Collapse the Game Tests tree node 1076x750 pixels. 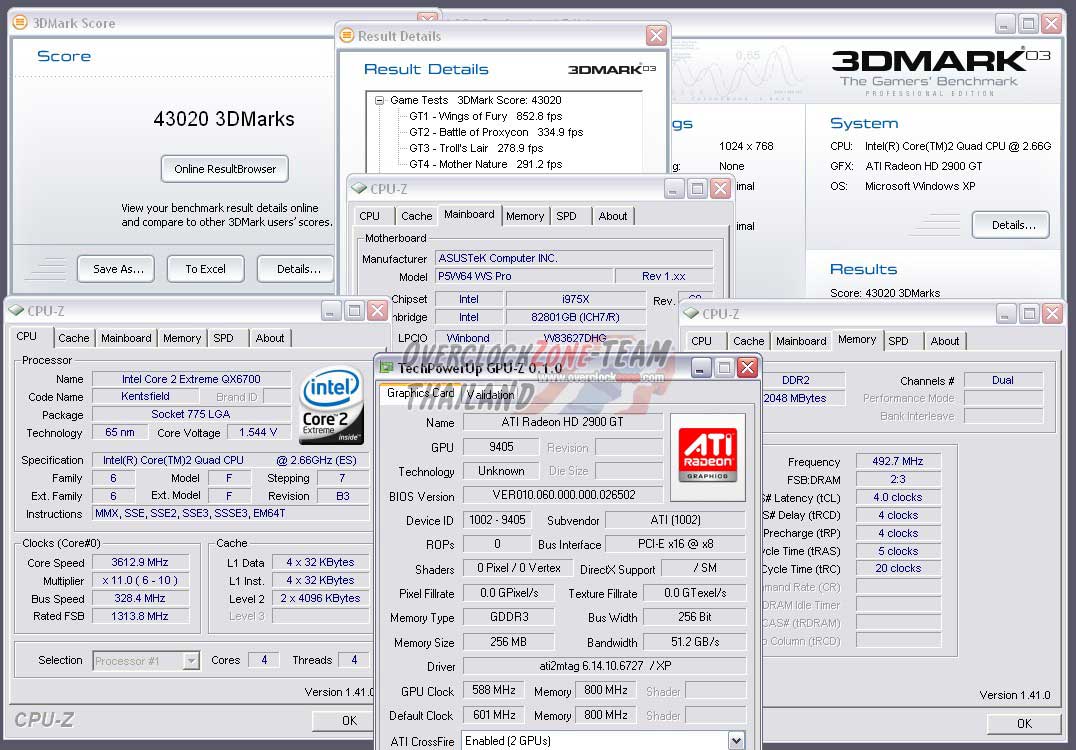(379, 100)
